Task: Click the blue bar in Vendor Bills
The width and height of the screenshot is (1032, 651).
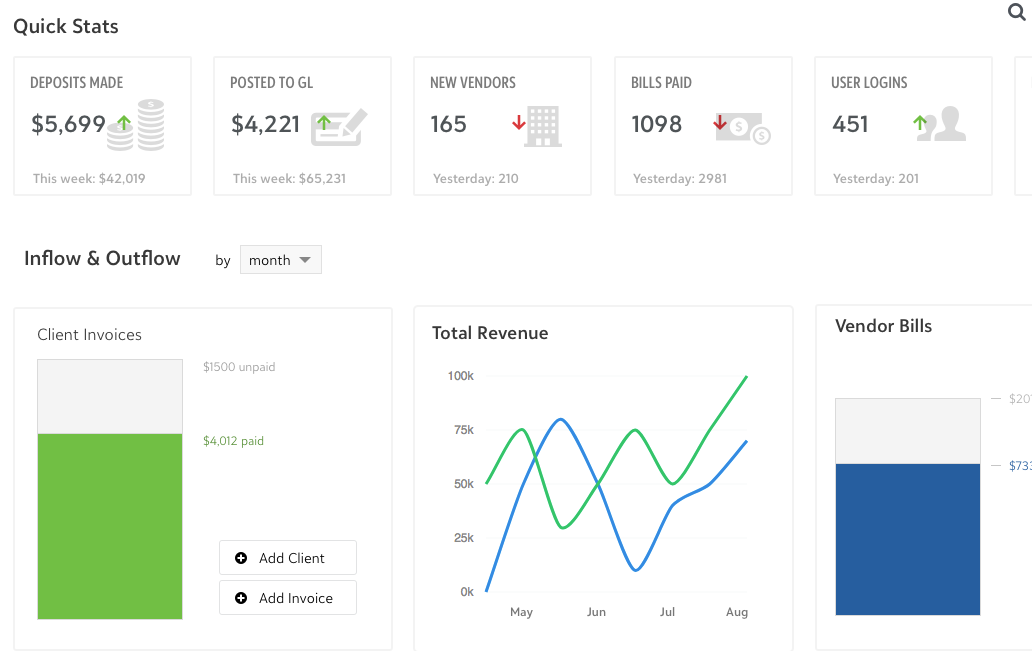Action: tap(907, 538)
